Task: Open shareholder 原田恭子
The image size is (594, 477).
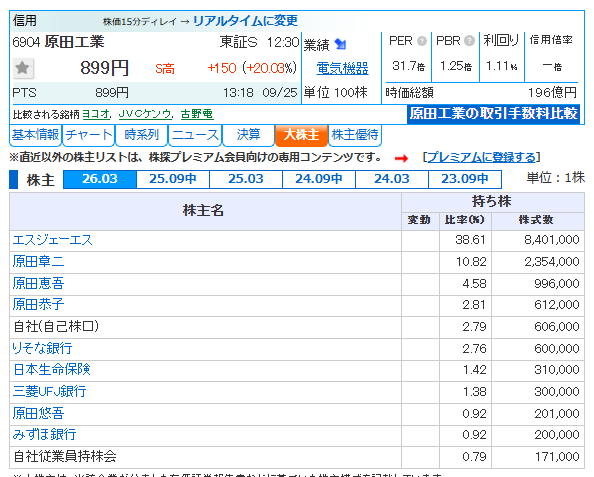Action: click(38, 305)
